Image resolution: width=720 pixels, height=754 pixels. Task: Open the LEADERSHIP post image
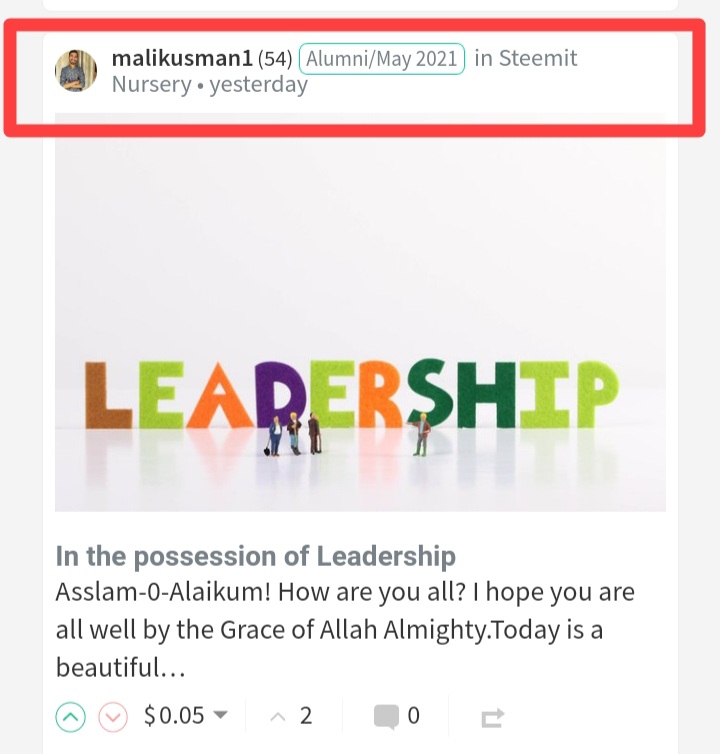pos(360,312)
